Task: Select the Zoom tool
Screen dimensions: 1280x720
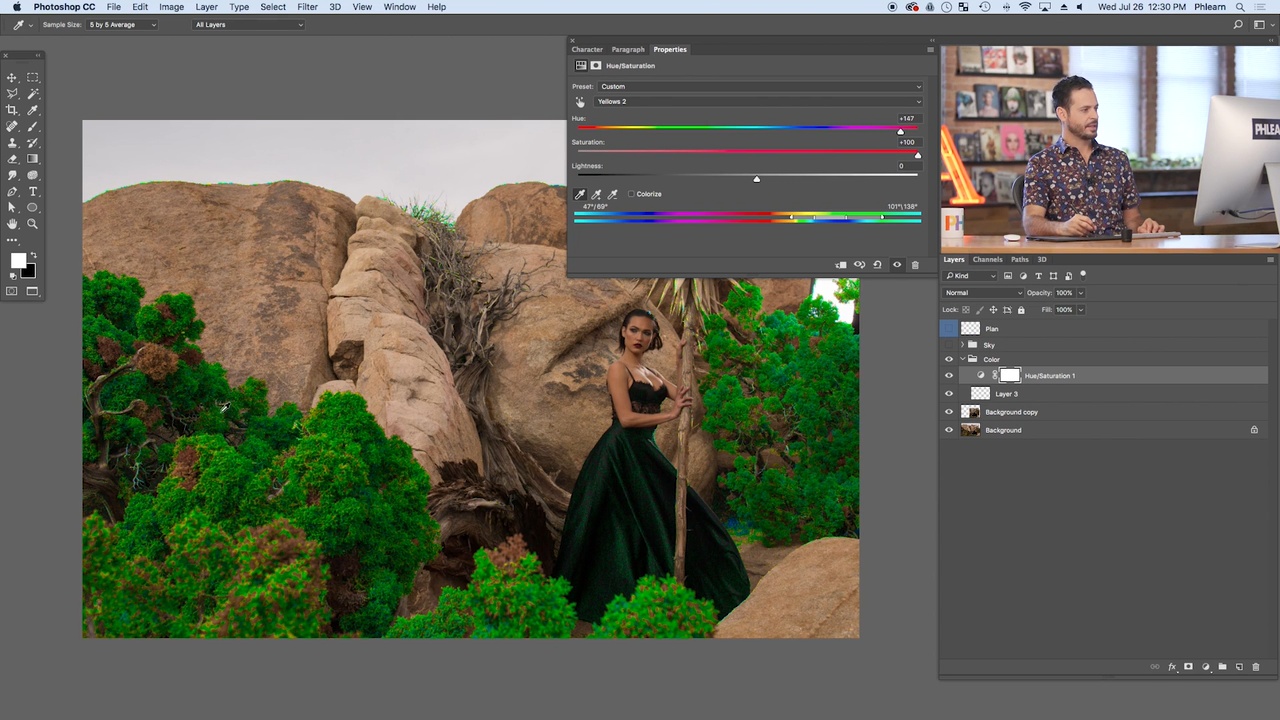Action: click(32, 224)
